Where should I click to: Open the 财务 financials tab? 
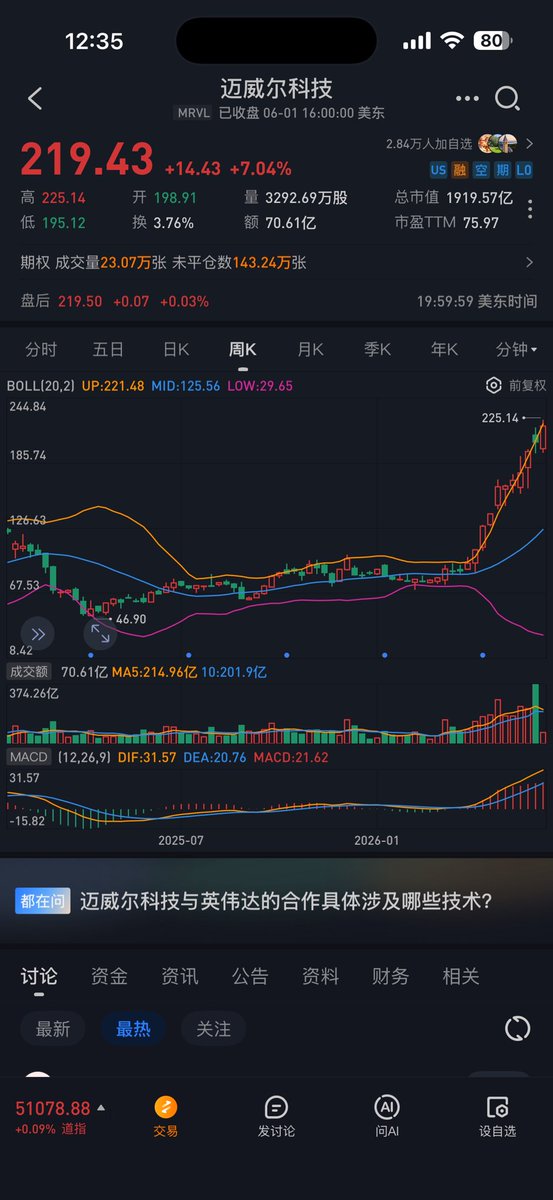point(390,976)
